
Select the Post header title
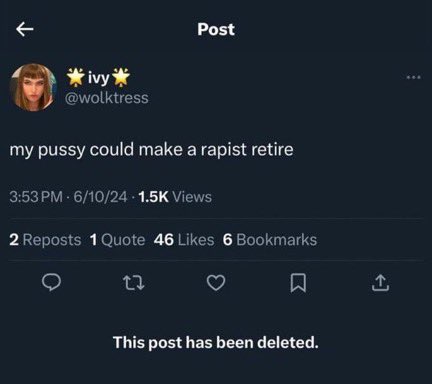coord(216,29)
